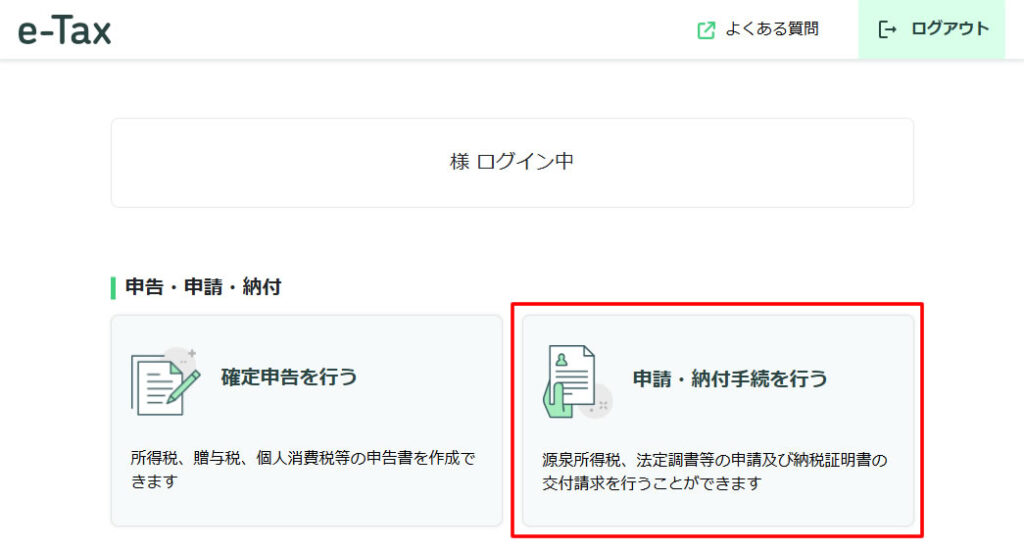
Task: Click the document-and-pencil icon for 確定申告
Action: pos(165,382)
